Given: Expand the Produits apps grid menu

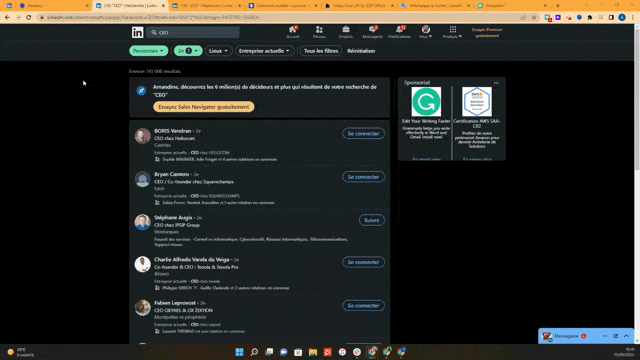Looking at the screenshot, I should pyautogui.click(x=453, y=32).
